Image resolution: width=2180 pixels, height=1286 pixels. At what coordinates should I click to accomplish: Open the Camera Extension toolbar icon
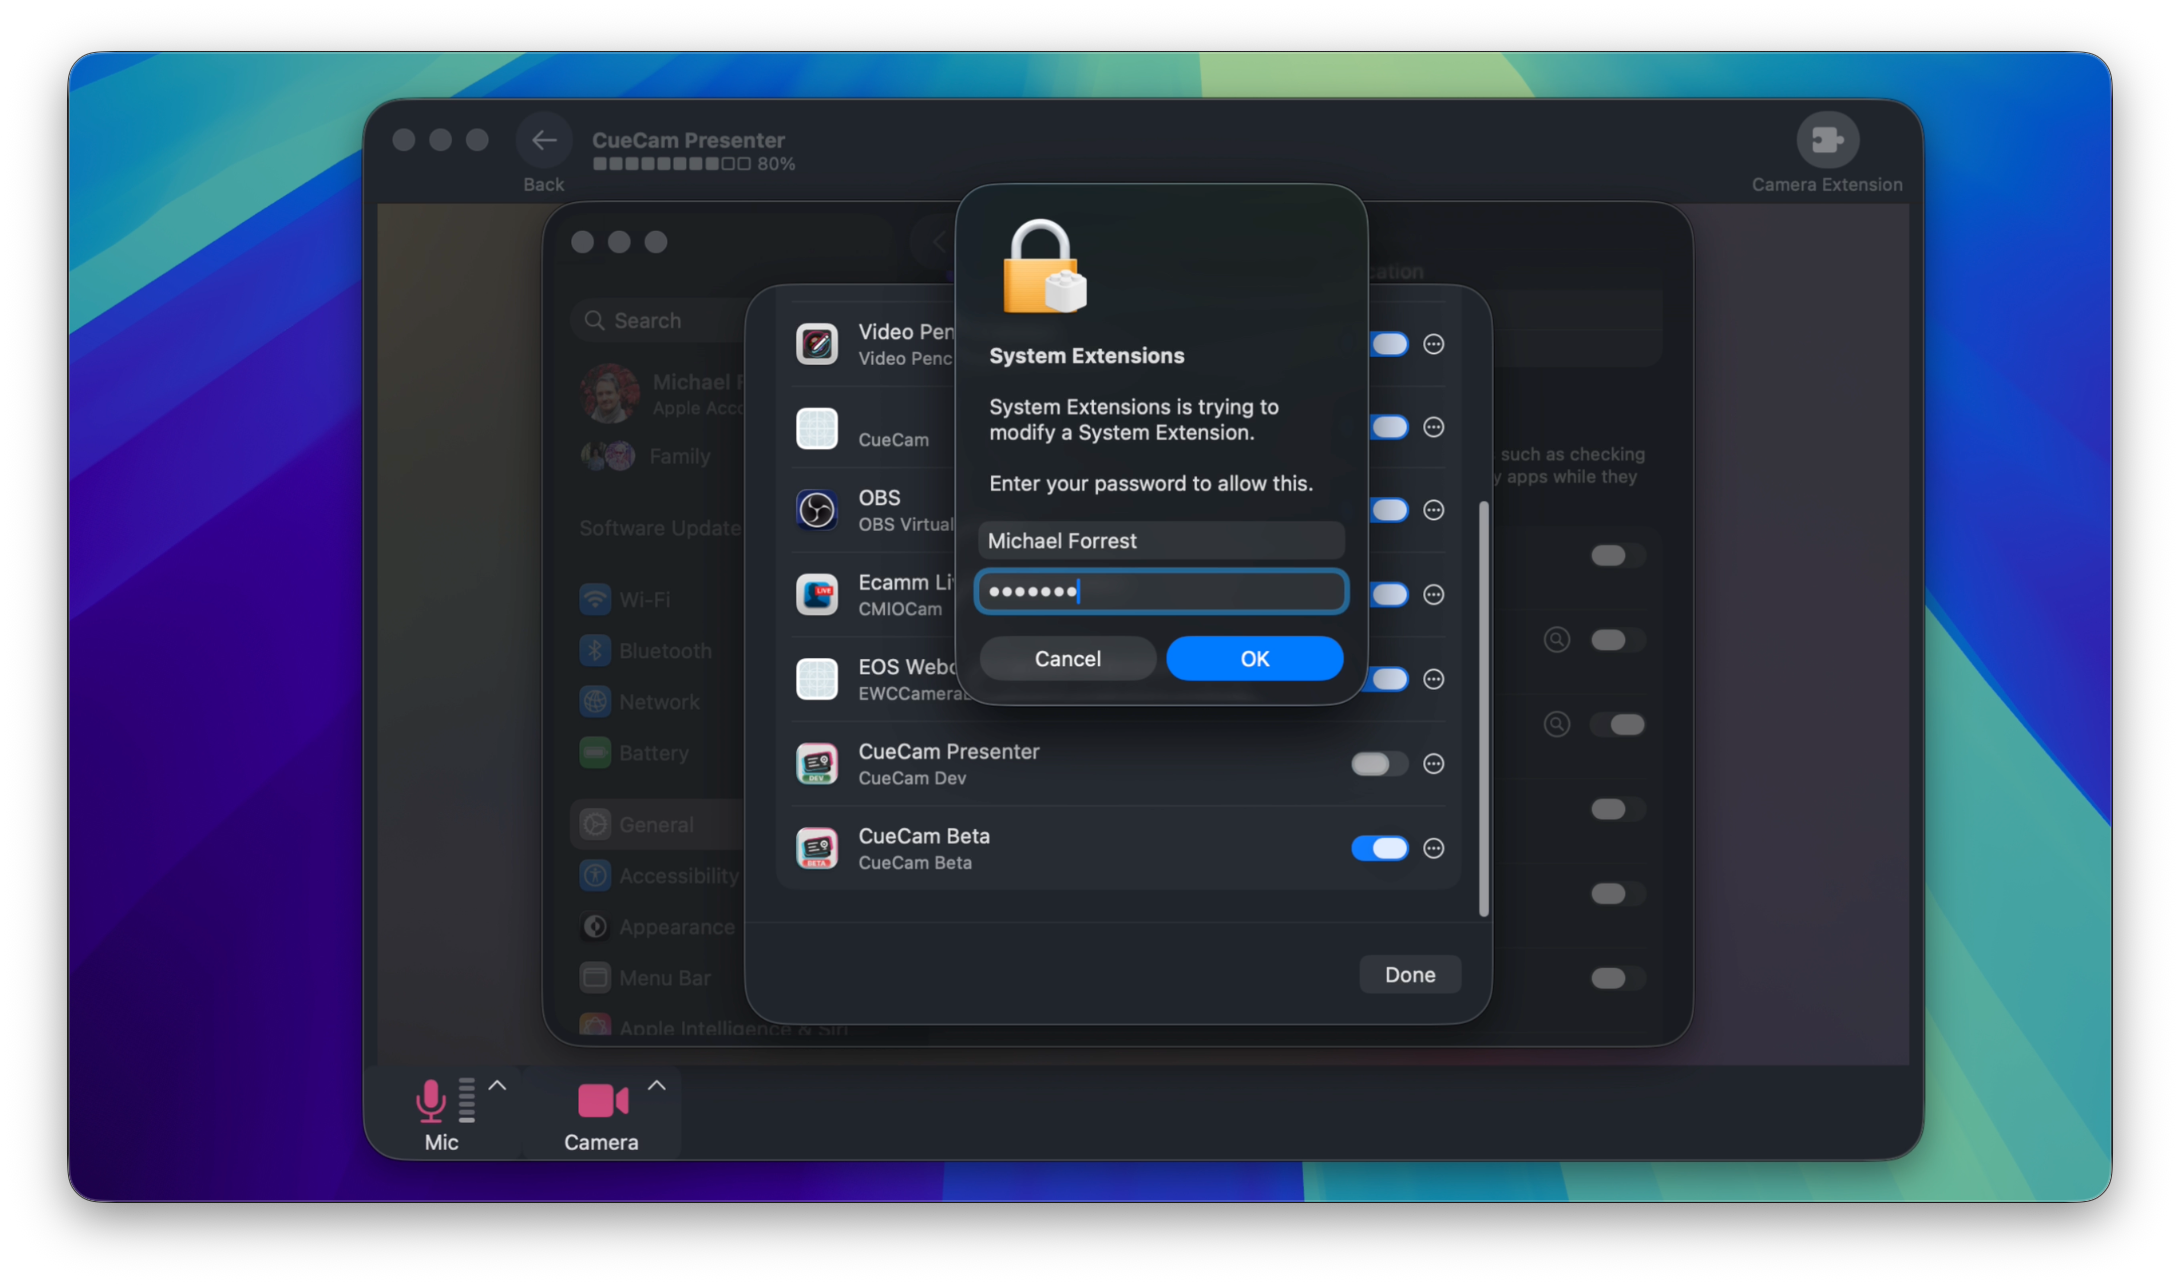[x=1827, y=140]
